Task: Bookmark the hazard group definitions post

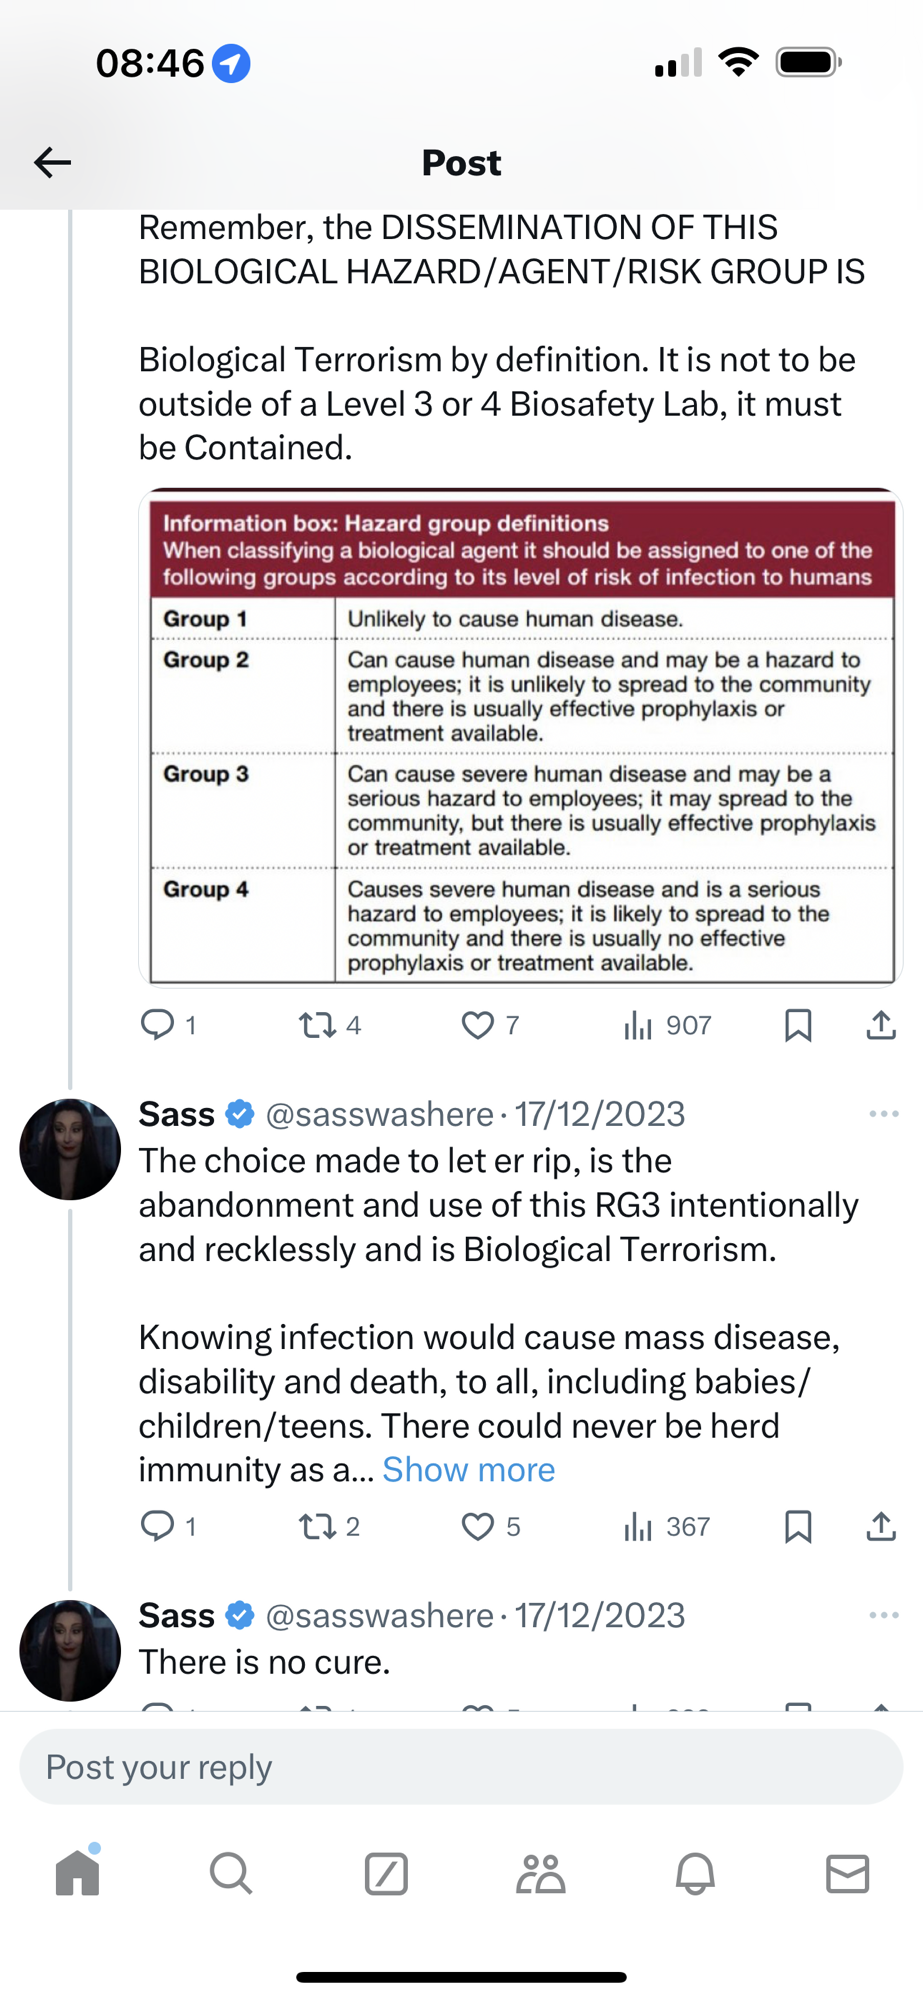Action: click(798, 1025)
